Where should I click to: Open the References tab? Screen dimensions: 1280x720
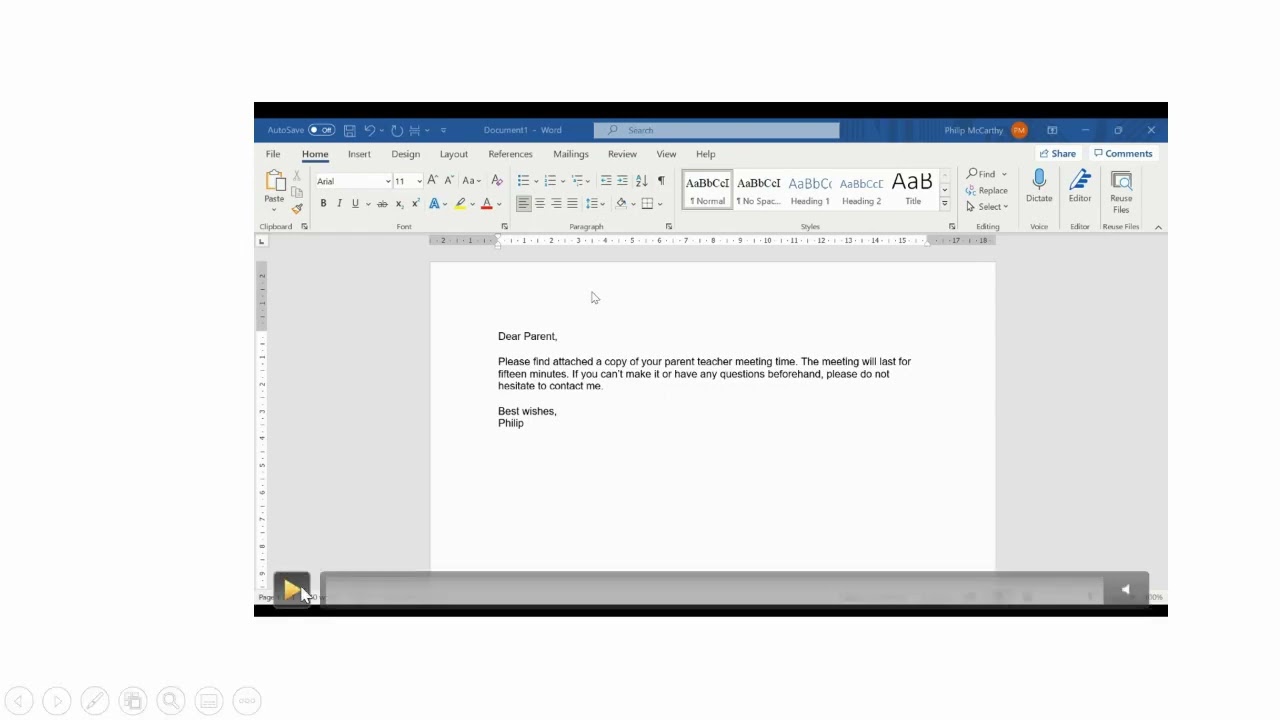(x=510, y=154)
